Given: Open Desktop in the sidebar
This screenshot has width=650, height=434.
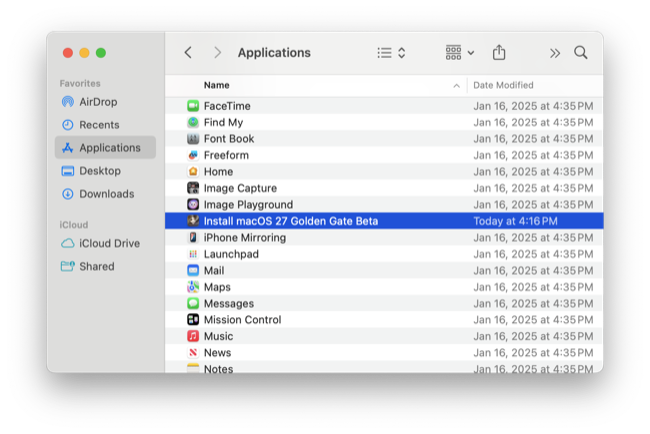Looking at the screenshot, I should tap(105, 171).
